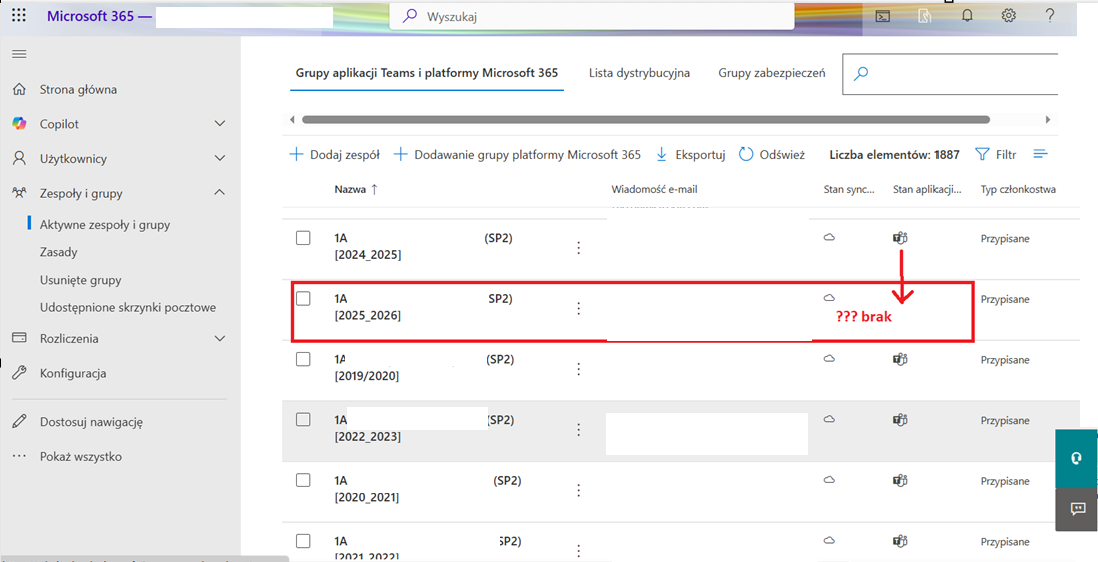Click the Dodaj zespół button
The height and width of the screenshot is (562, 1098).
click(x=335, y=155)
